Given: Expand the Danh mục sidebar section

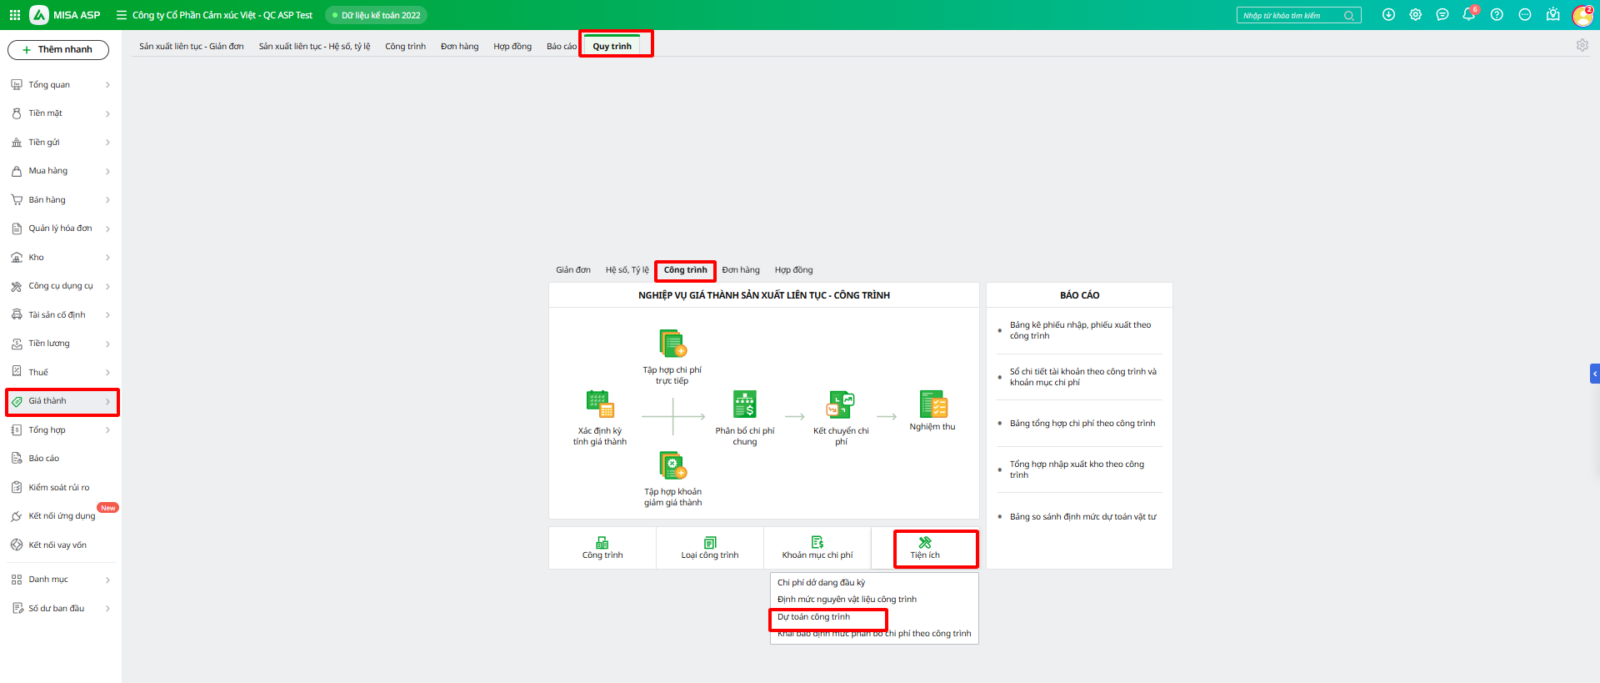Looking at the screenshot, I should pos(62,580).
